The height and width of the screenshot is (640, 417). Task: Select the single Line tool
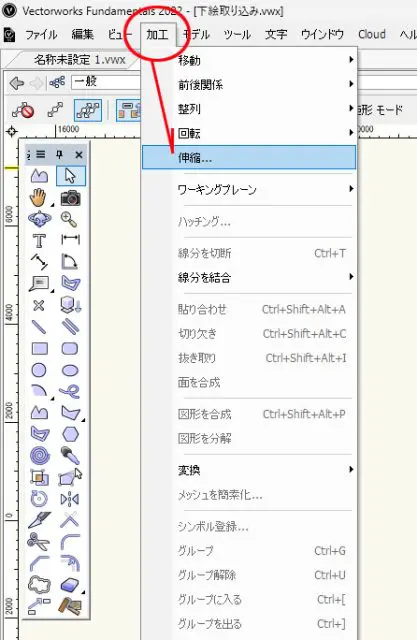click(x=39, y=327)
